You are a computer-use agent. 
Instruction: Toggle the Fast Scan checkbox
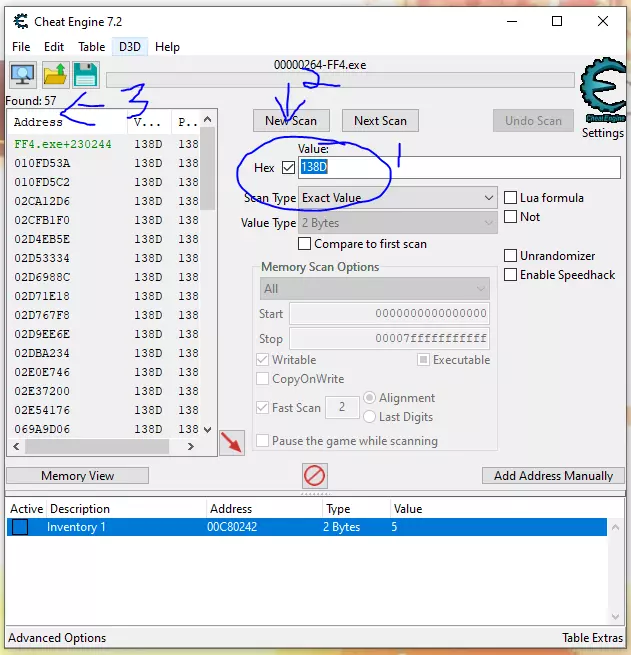point(263,408)
